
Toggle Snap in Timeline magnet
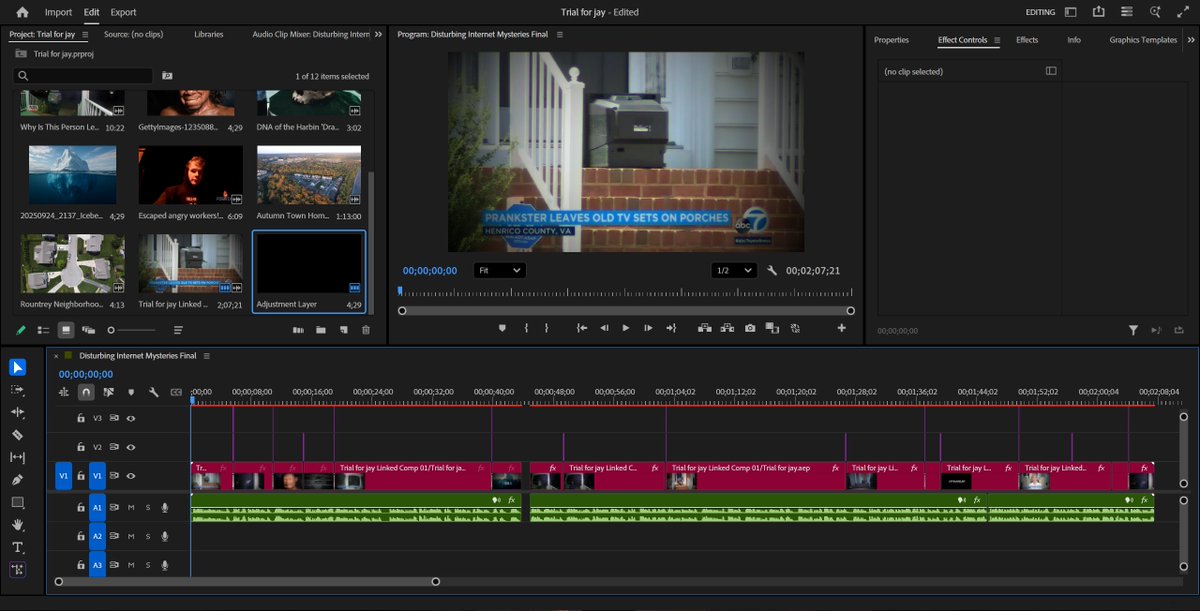tap(86, 392)
